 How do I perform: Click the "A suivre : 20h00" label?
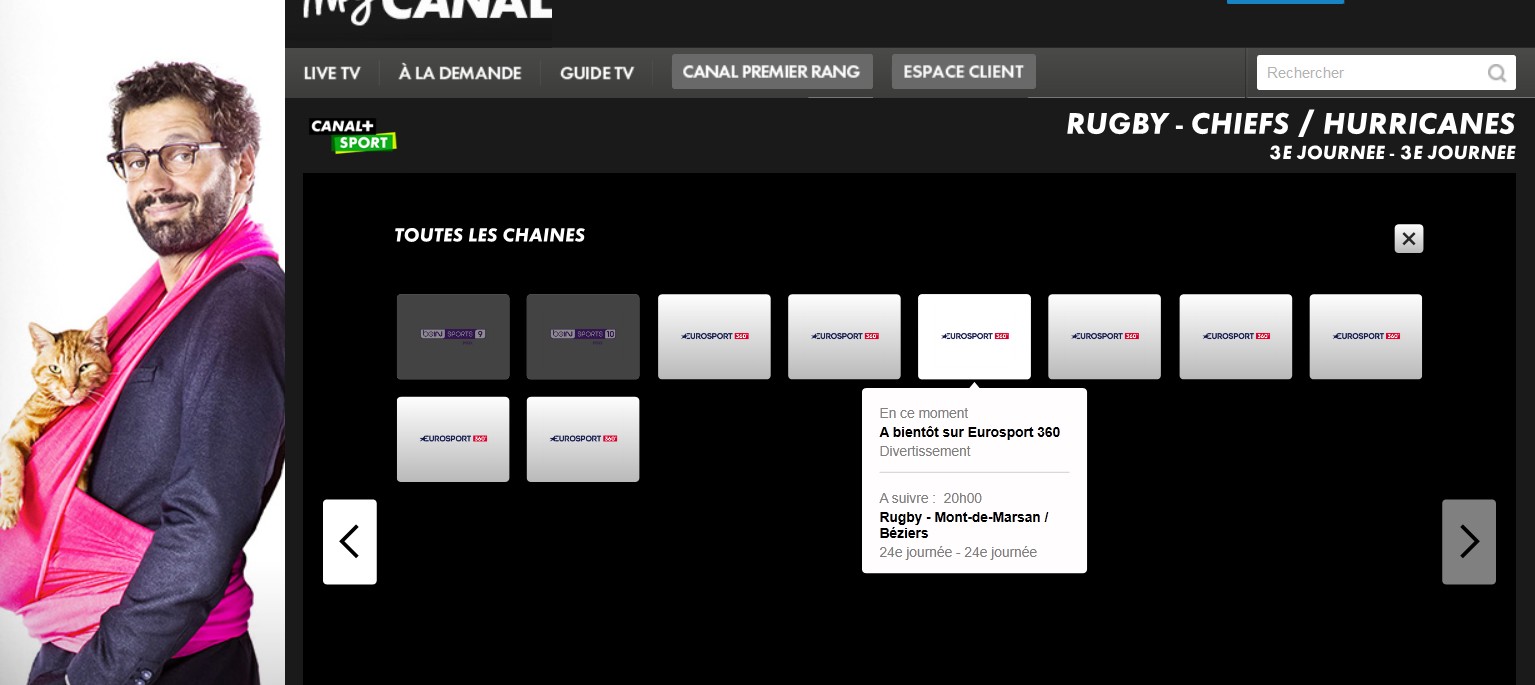click(x=931, y=498)
